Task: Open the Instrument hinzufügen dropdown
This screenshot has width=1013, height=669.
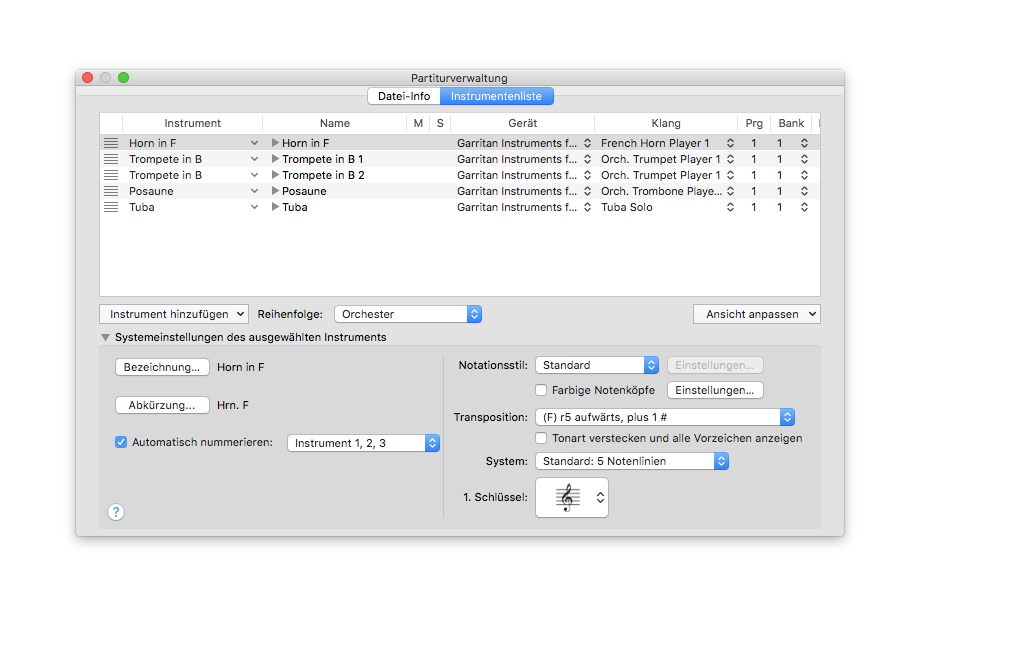Action: point(174,314)
